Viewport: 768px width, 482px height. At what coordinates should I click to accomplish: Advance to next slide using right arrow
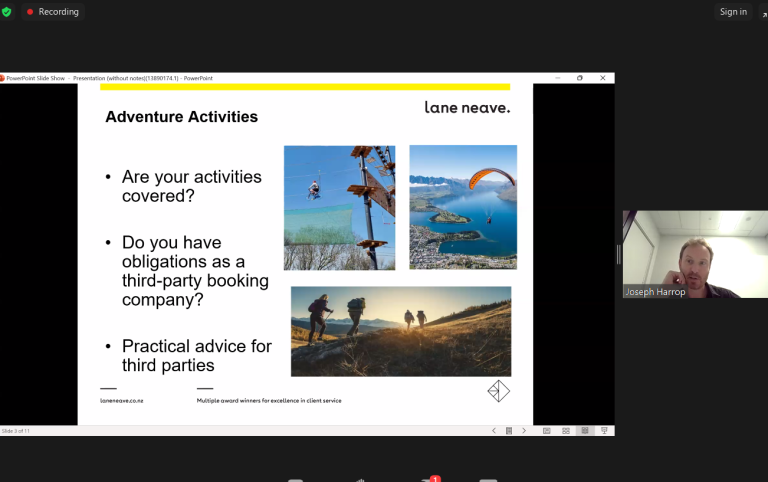(x=524, y=431)
